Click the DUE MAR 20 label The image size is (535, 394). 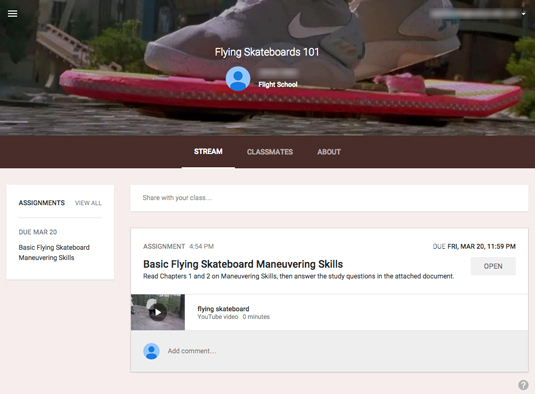point(38,232)
